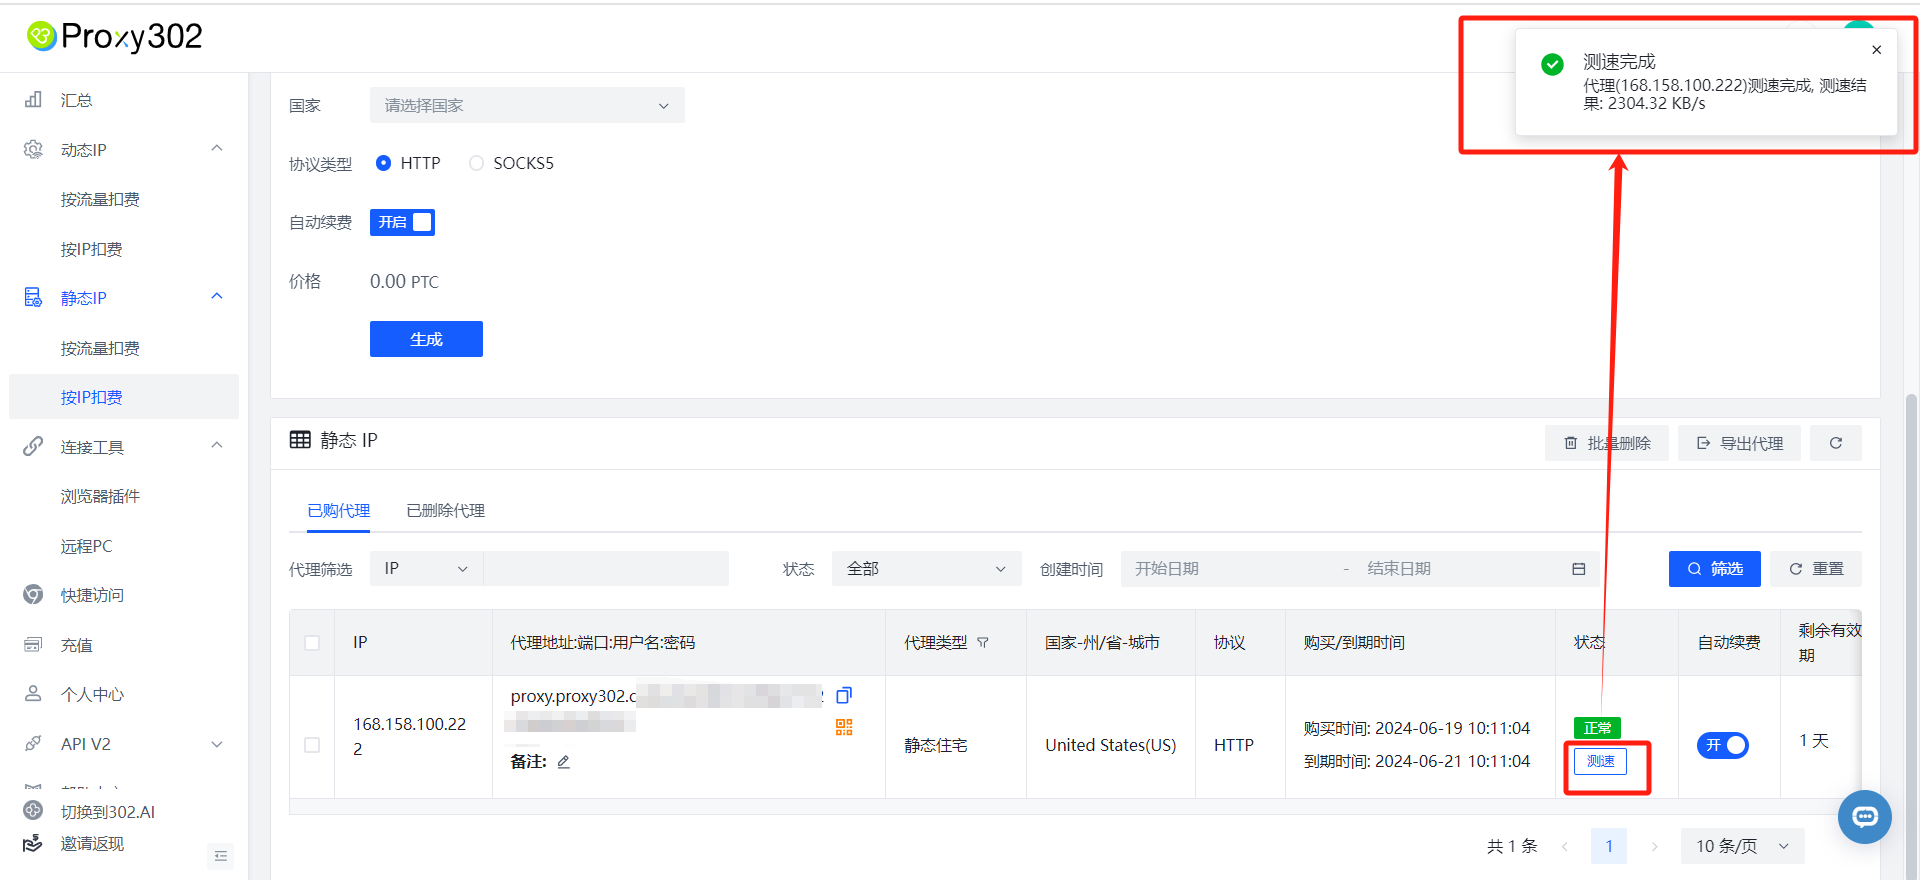Open 汇总 summary icon in sidebar
1920x880 pixels.
point(33,99)
